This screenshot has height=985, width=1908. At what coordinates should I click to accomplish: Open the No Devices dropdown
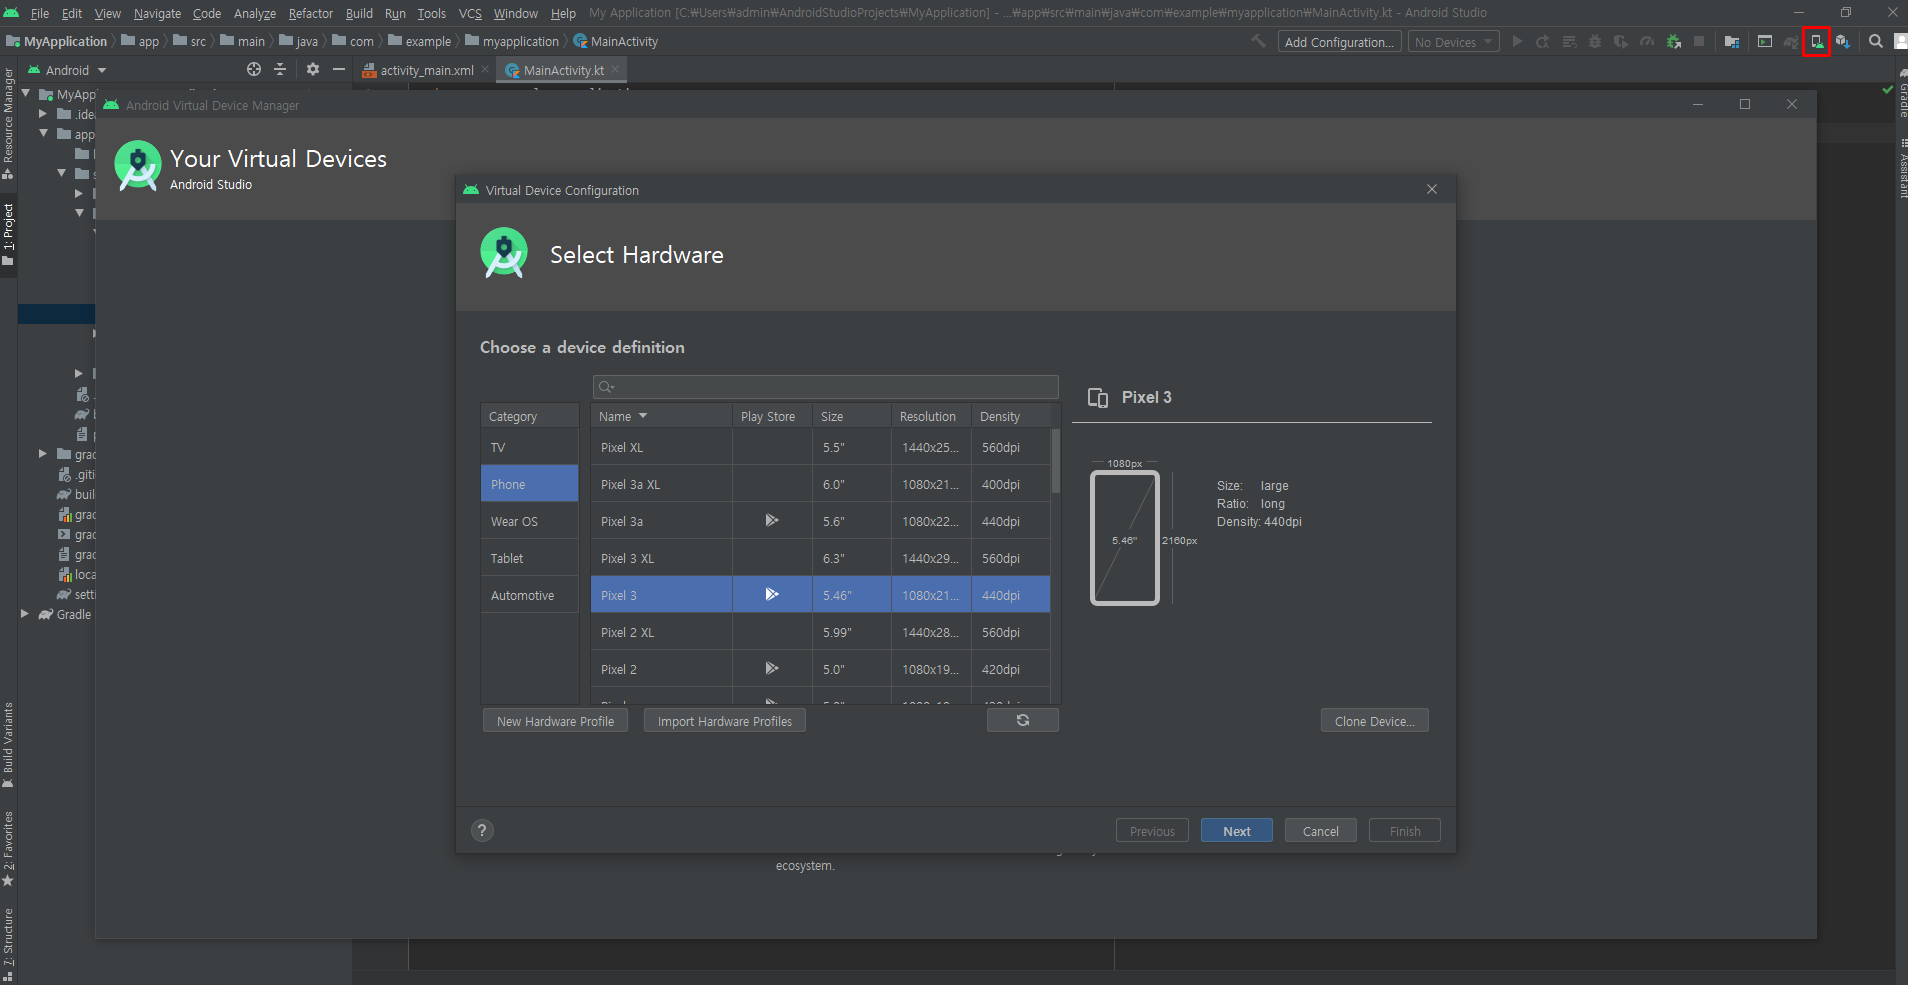(1454, 41)
